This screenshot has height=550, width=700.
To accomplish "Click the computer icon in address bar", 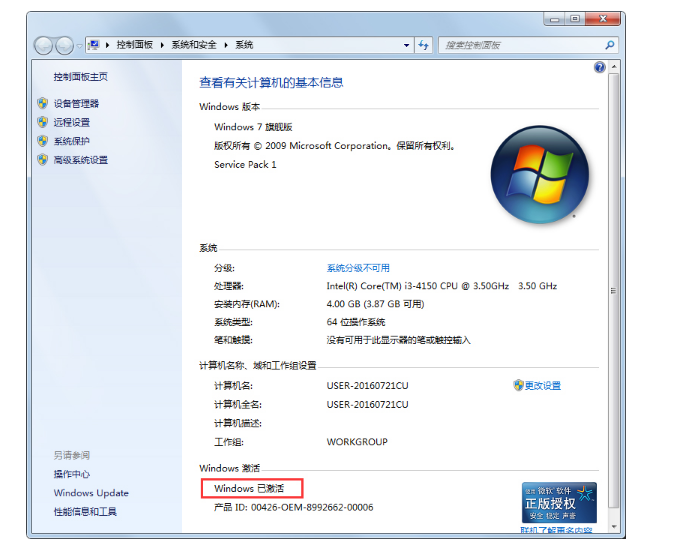I will (94, 45).
